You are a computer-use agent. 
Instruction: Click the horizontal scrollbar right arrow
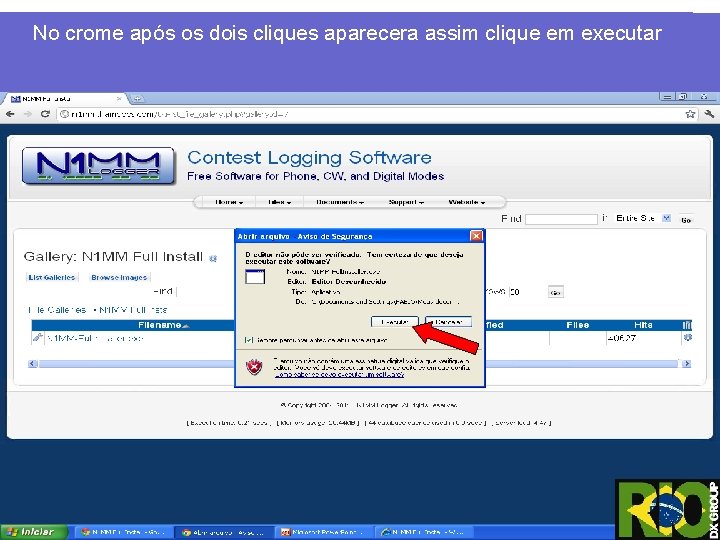686,364
